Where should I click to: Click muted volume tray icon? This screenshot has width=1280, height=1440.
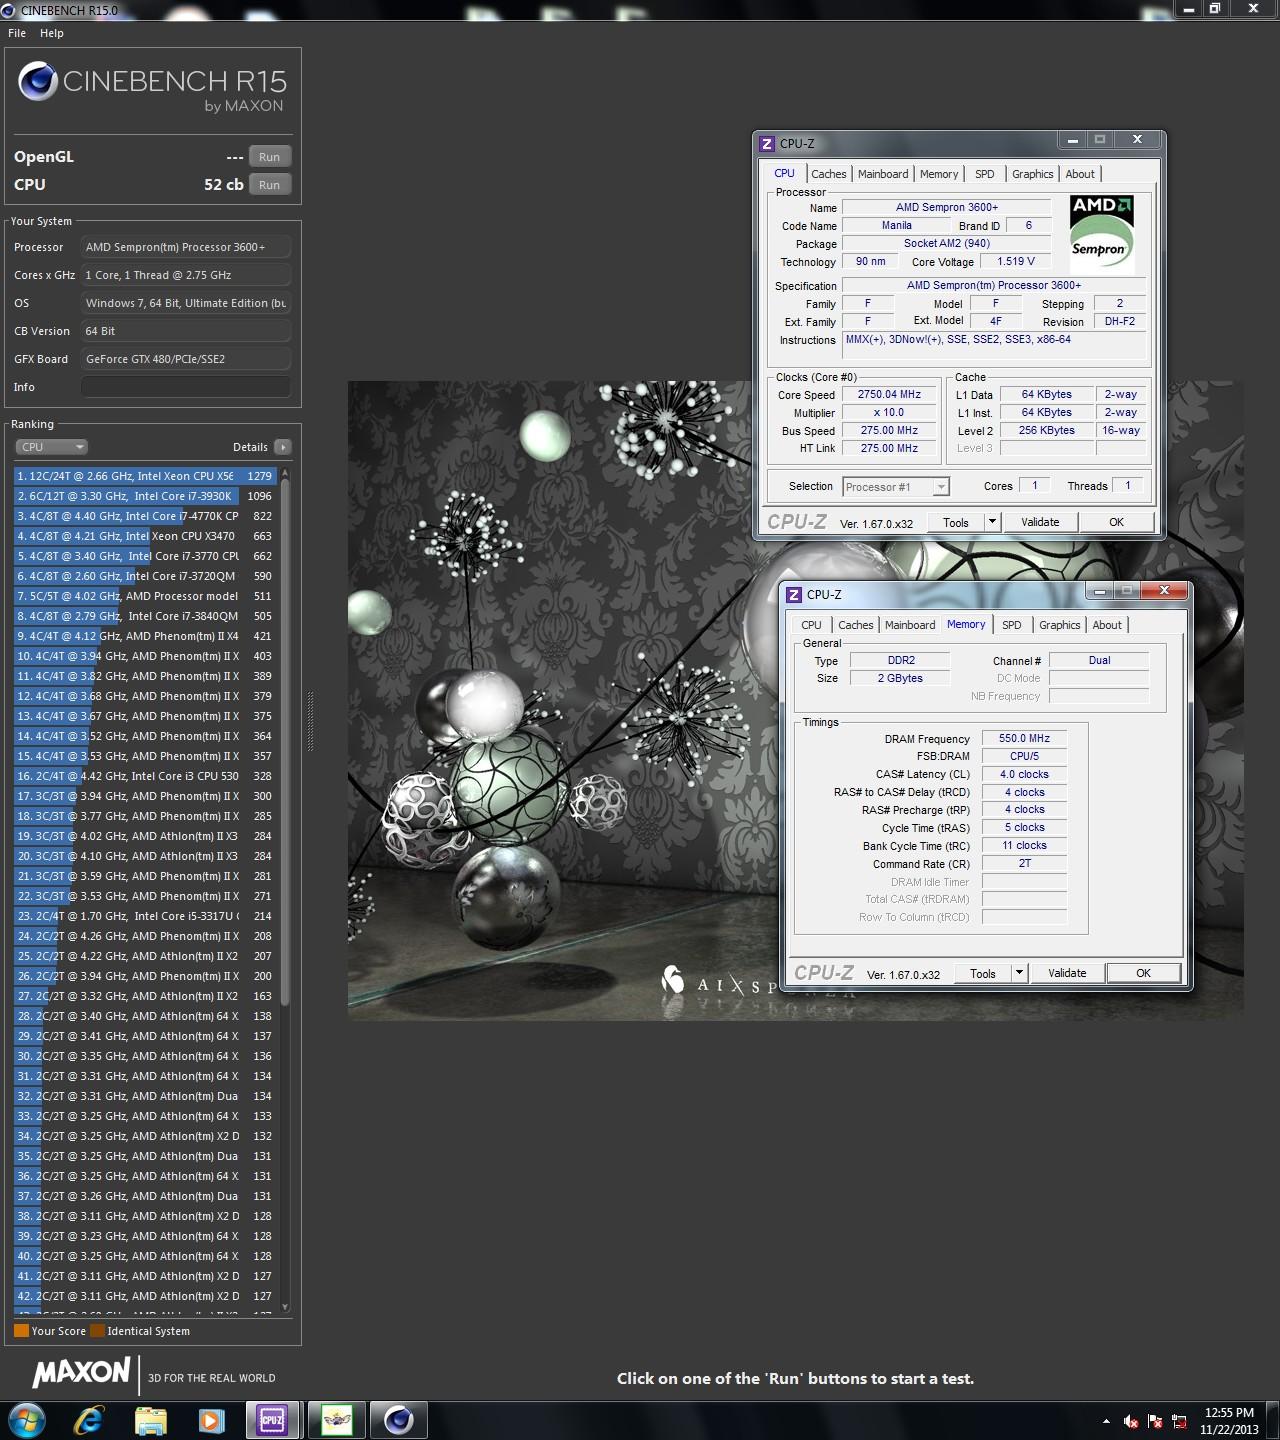click(x=1131, y=1421)
